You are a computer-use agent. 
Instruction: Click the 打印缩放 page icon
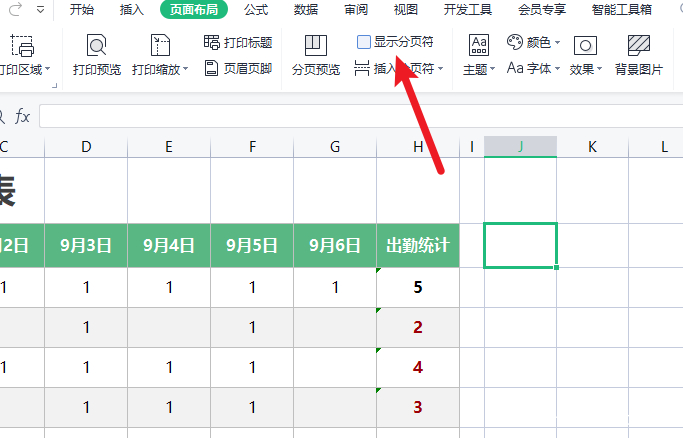click(160, 45)
